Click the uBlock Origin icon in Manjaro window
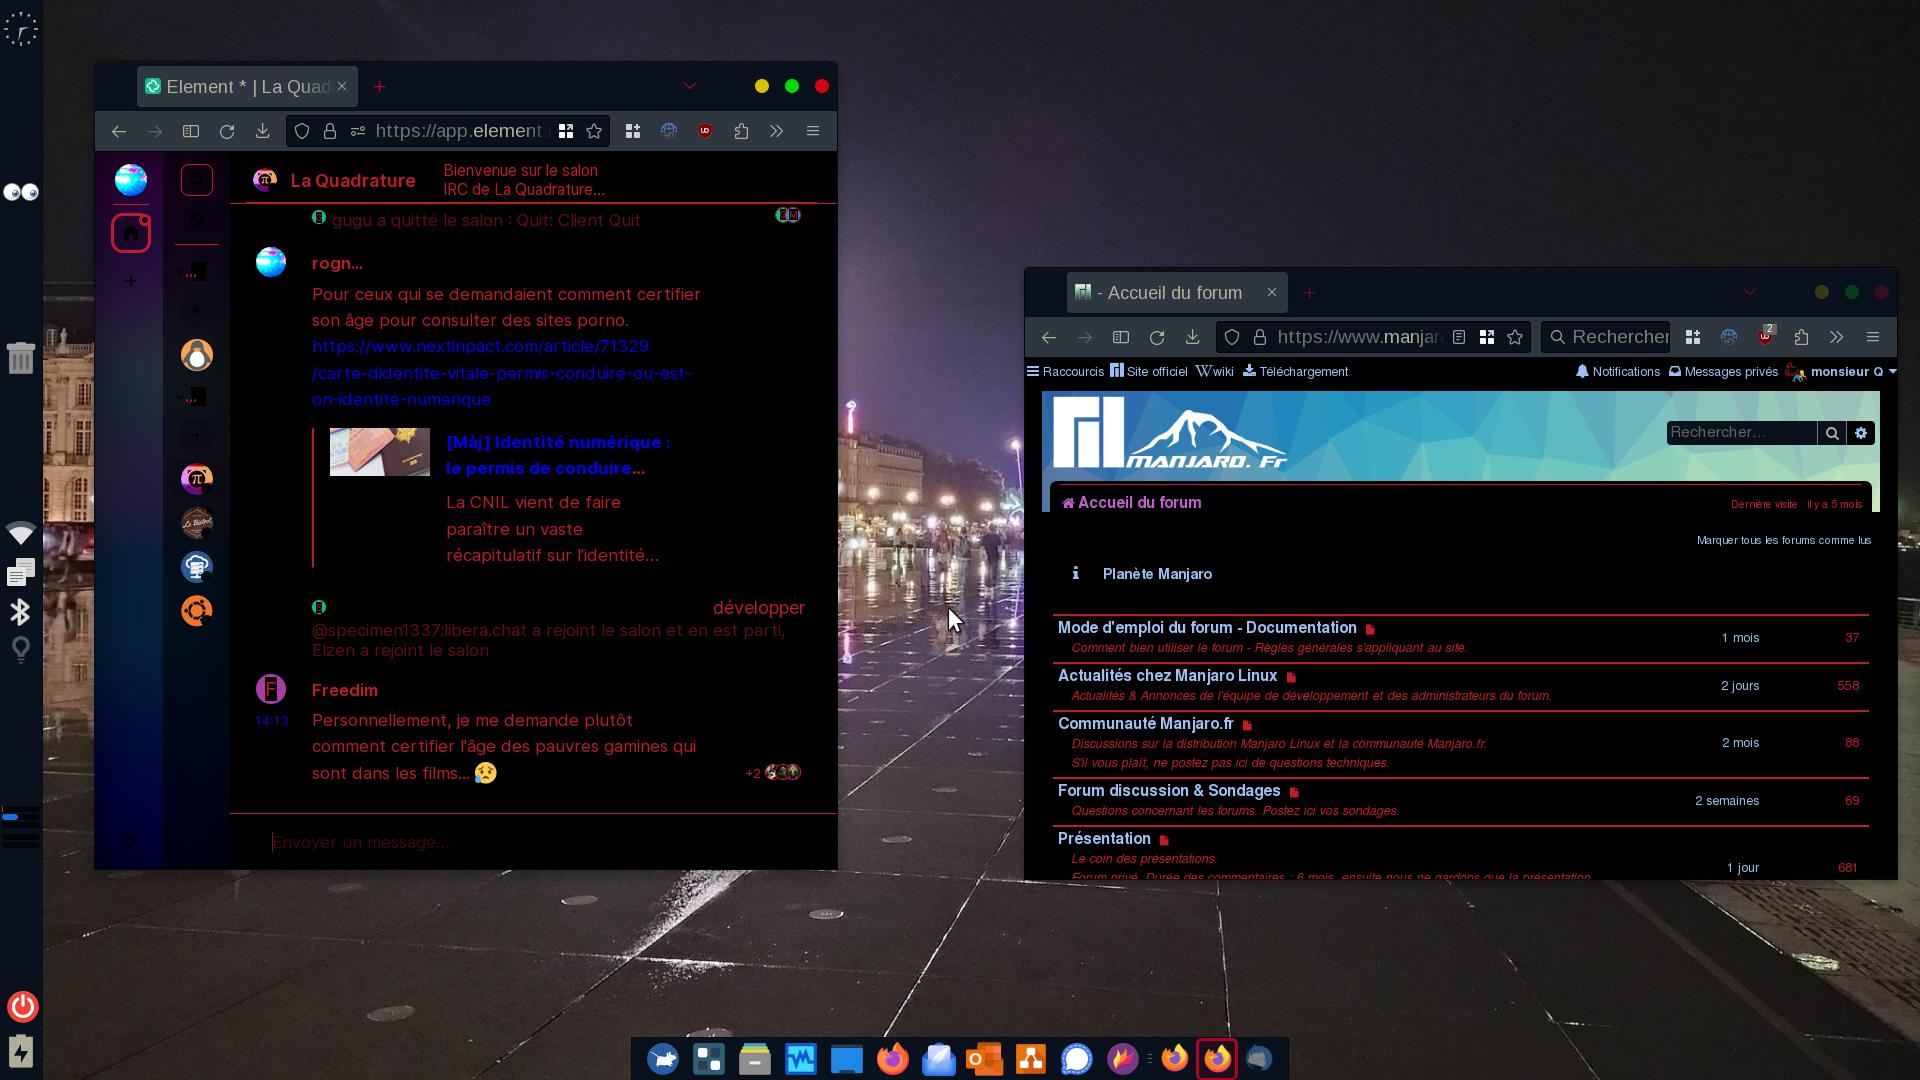This screenshot has height=1080, width=1920. click(1765, 337)
